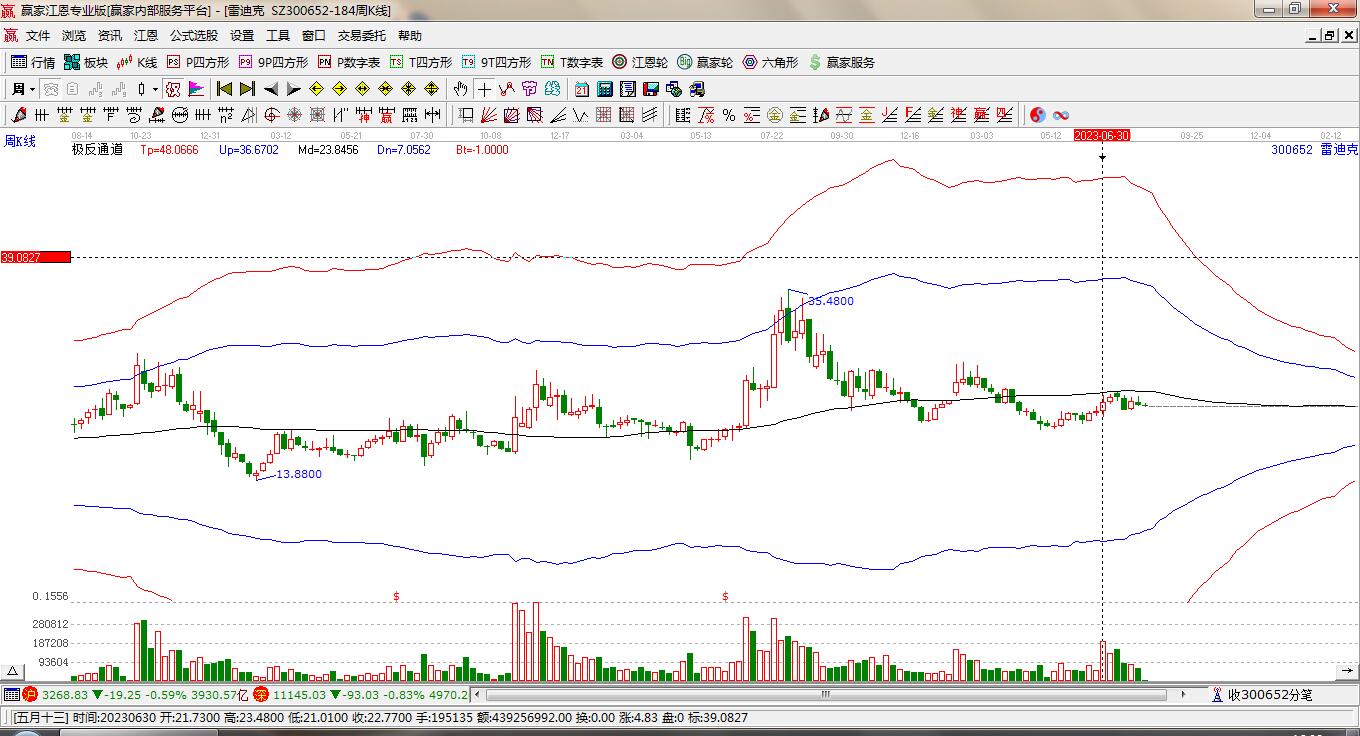The image size is (1360, 736).
Task: Open the T四方形 tool
Action: (x=421, y=62)
